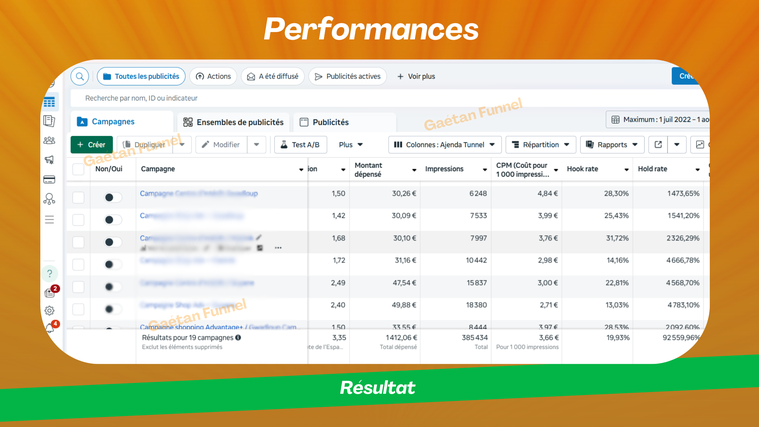The image size is (759, 427).
Task: Select checkbox for the 30,10 € campaign row
Action: (x=78, y=242)
